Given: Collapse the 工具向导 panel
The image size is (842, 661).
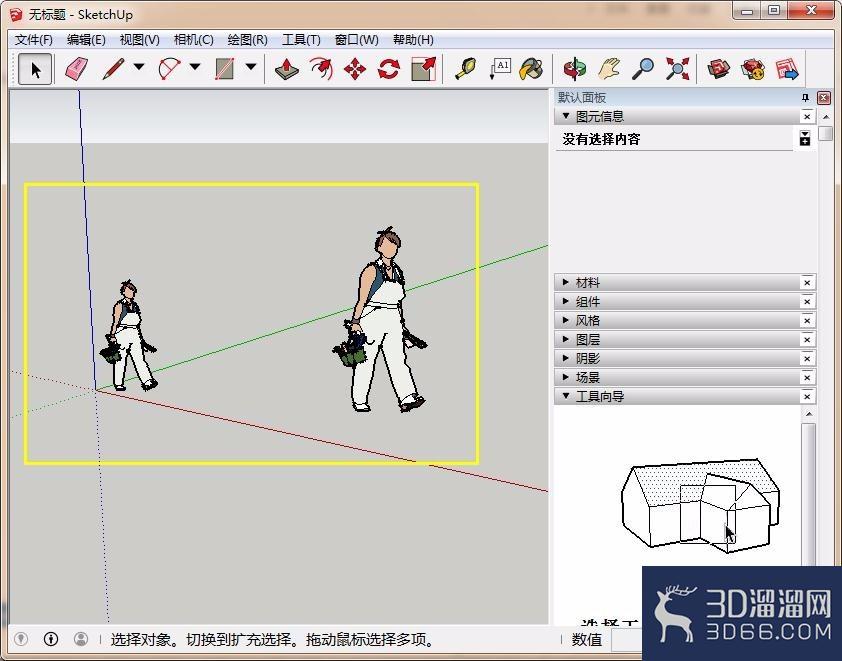Looking at the screenshot, I should pyautogui.click(x=565, y=396).
